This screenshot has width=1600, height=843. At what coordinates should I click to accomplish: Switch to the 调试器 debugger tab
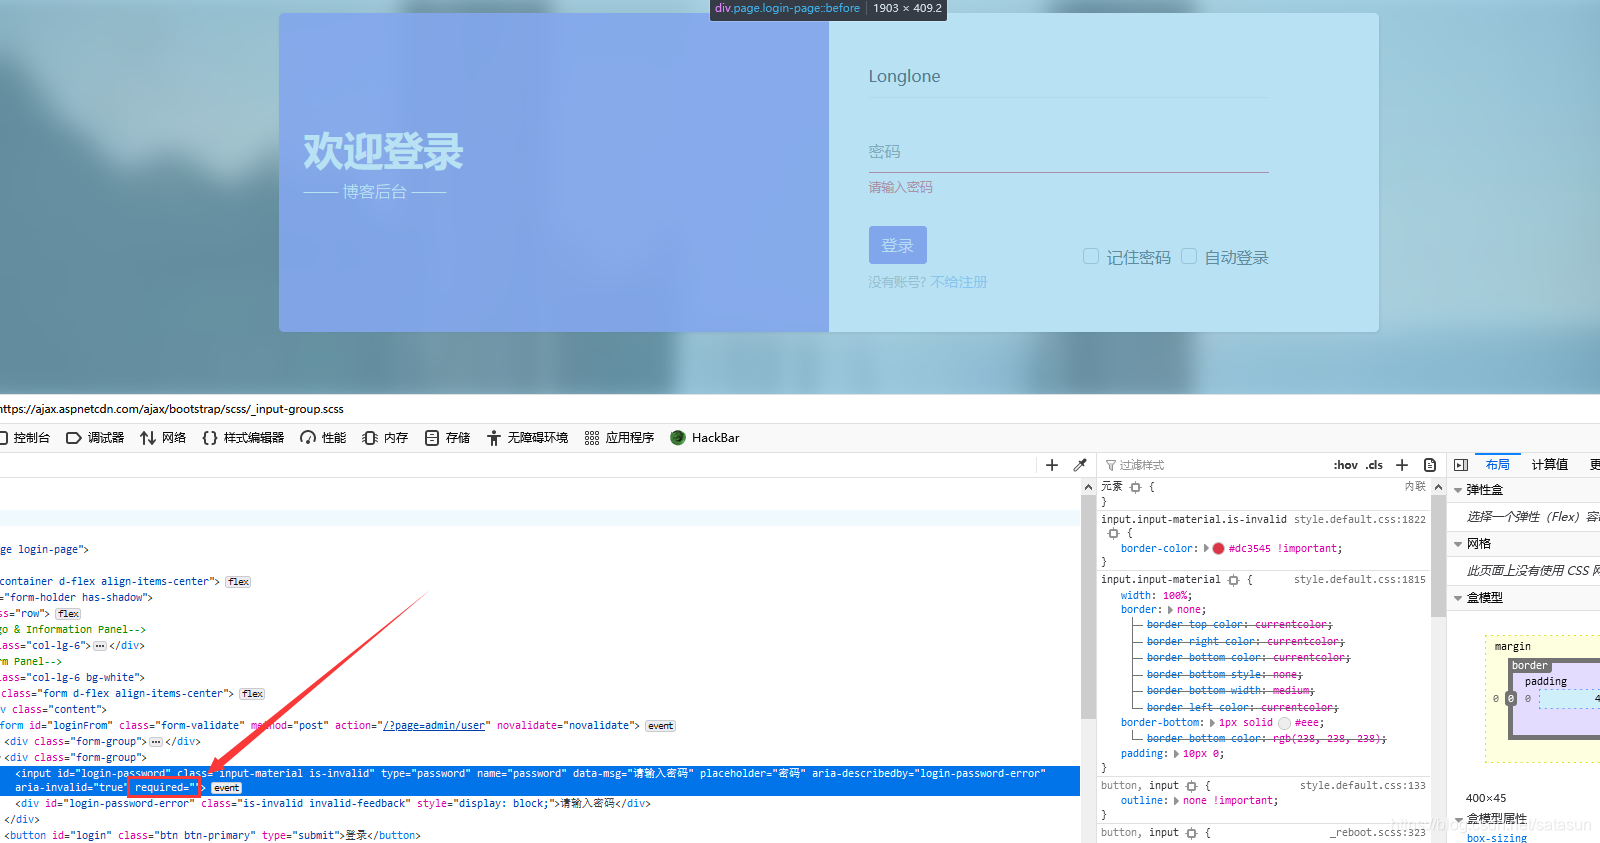point(95,438)
